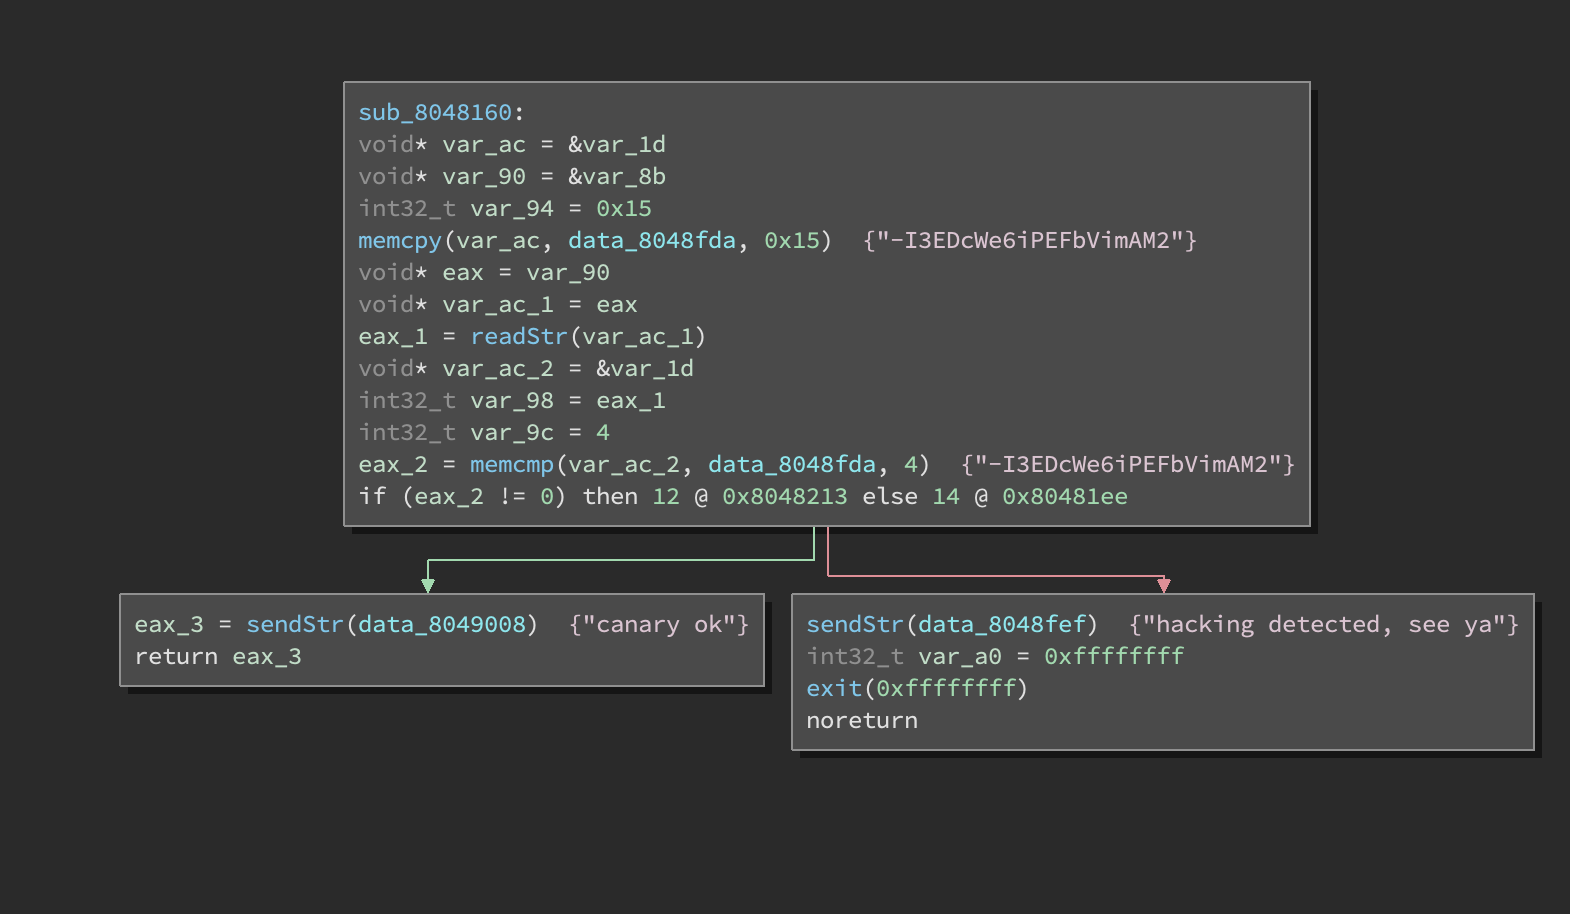Select the memcpy function call
Image resolution: width=1570 pixels, height=914 pixels.
point(399,241)
